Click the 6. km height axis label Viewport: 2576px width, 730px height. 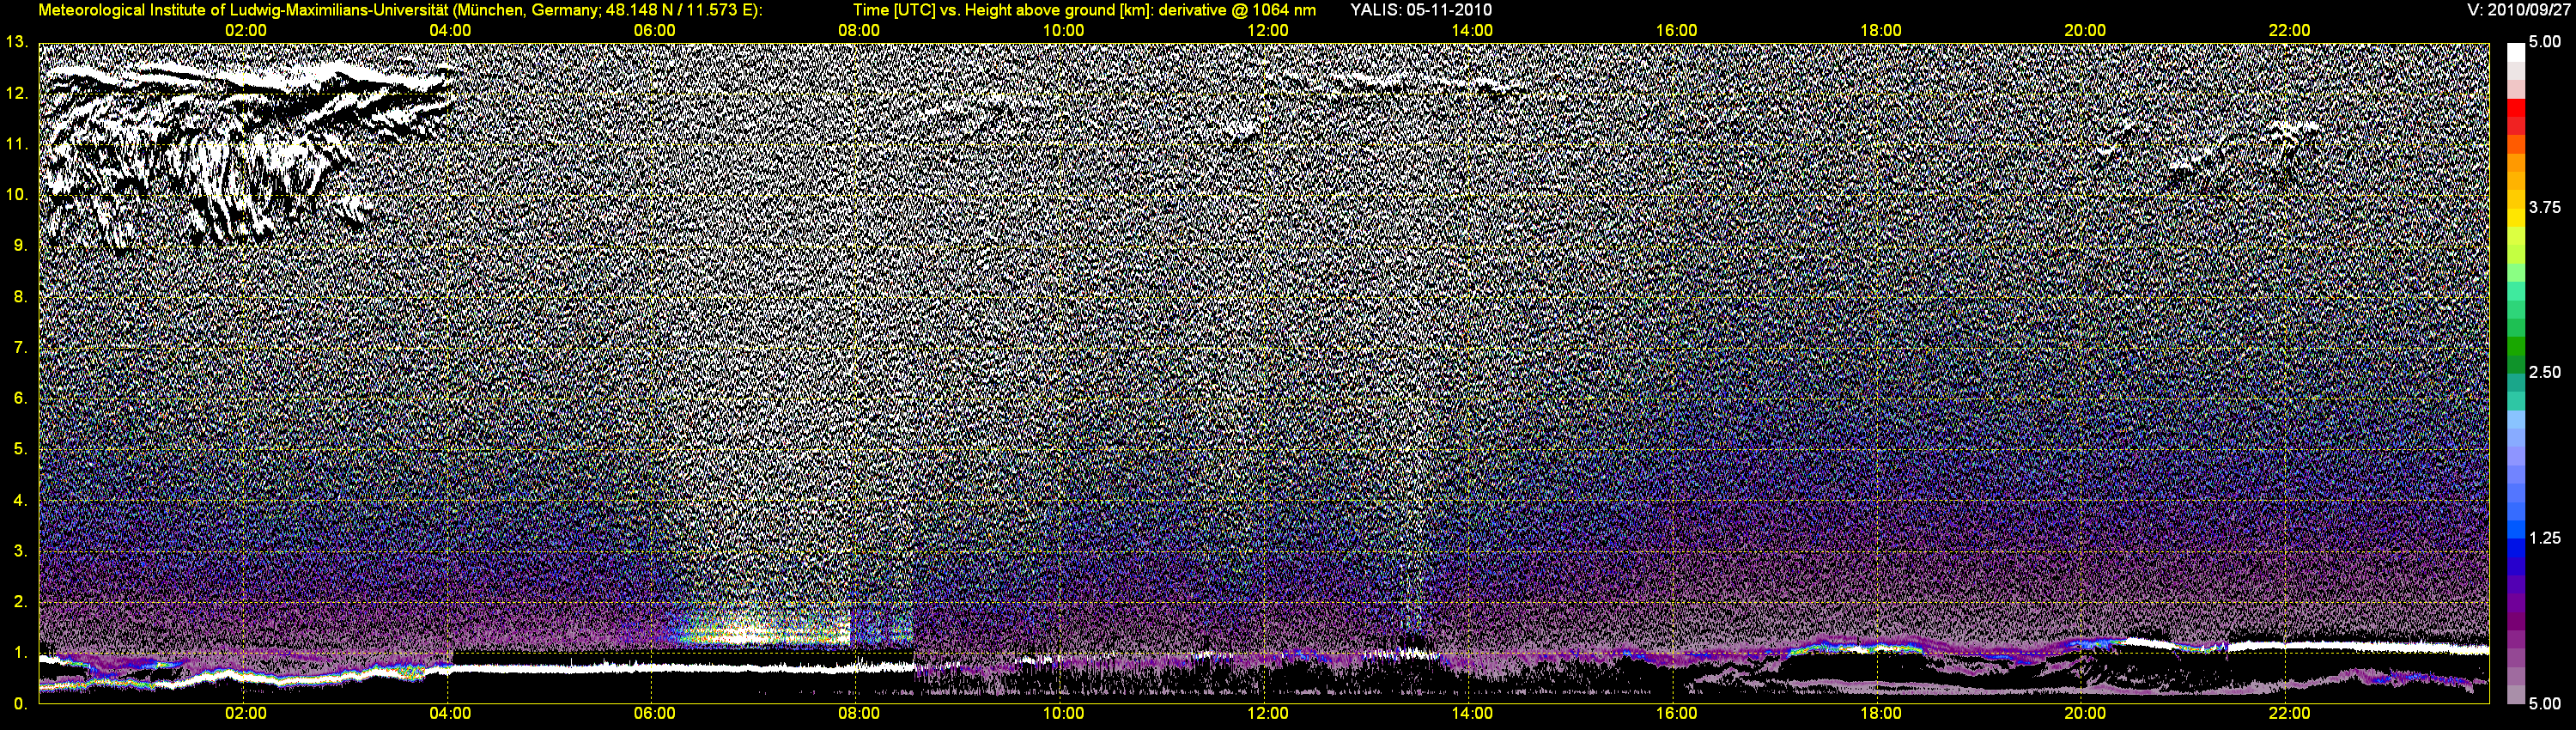point(20,398)
